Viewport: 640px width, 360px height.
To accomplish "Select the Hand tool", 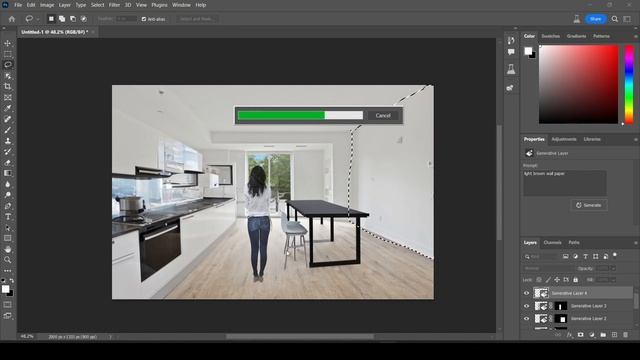I will (7, 249).
